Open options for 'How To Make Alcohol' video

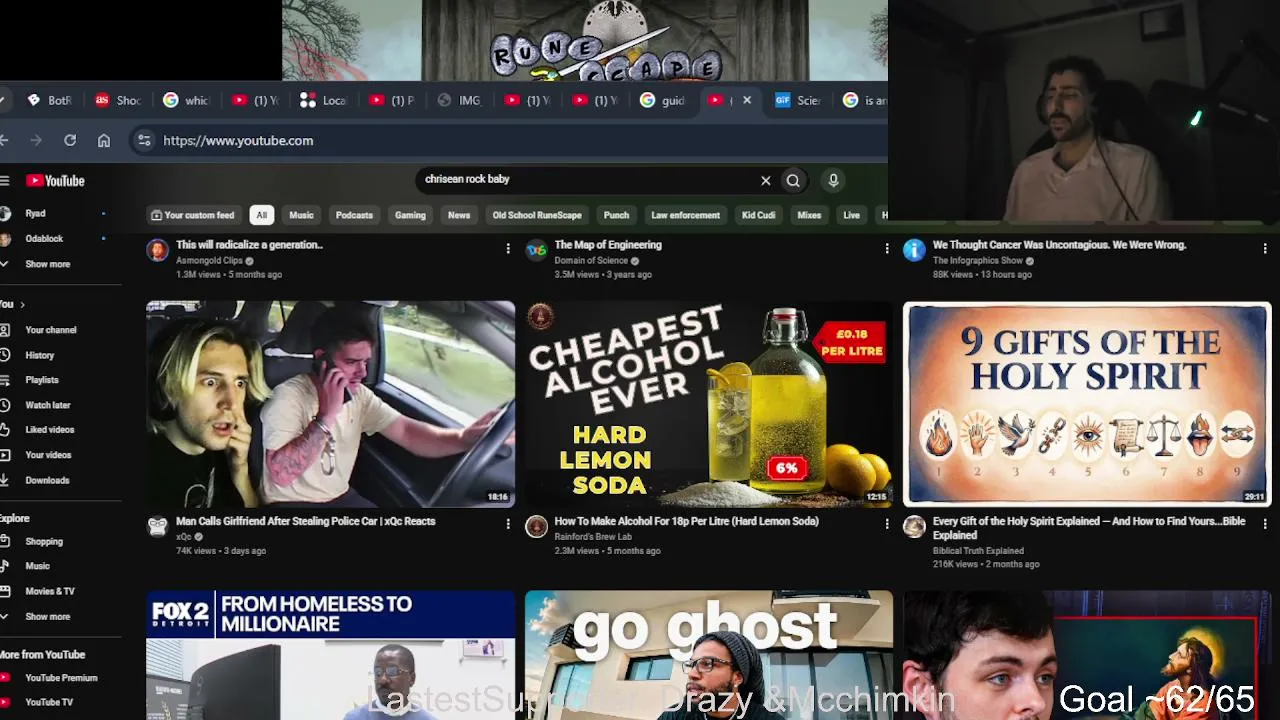pos(887,524)
